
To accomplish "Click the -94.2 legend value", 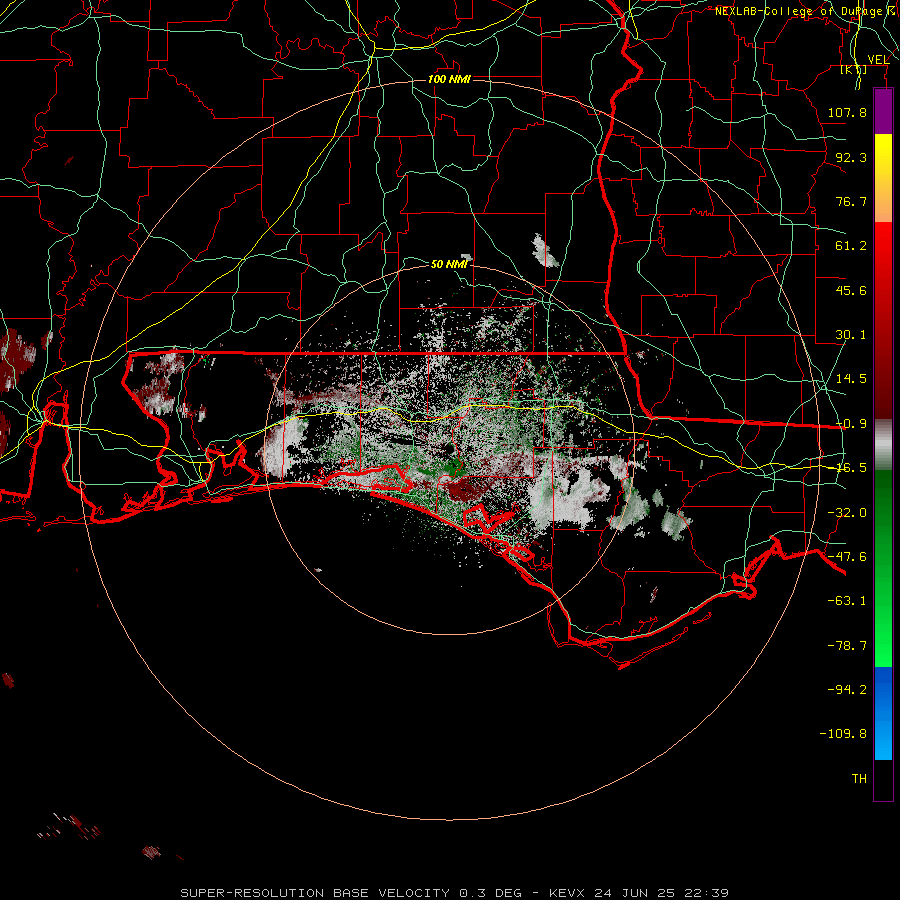I will [847, 690].
